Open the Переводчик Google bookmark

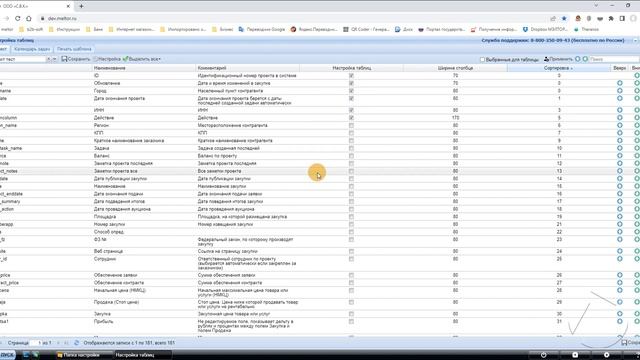262,29
